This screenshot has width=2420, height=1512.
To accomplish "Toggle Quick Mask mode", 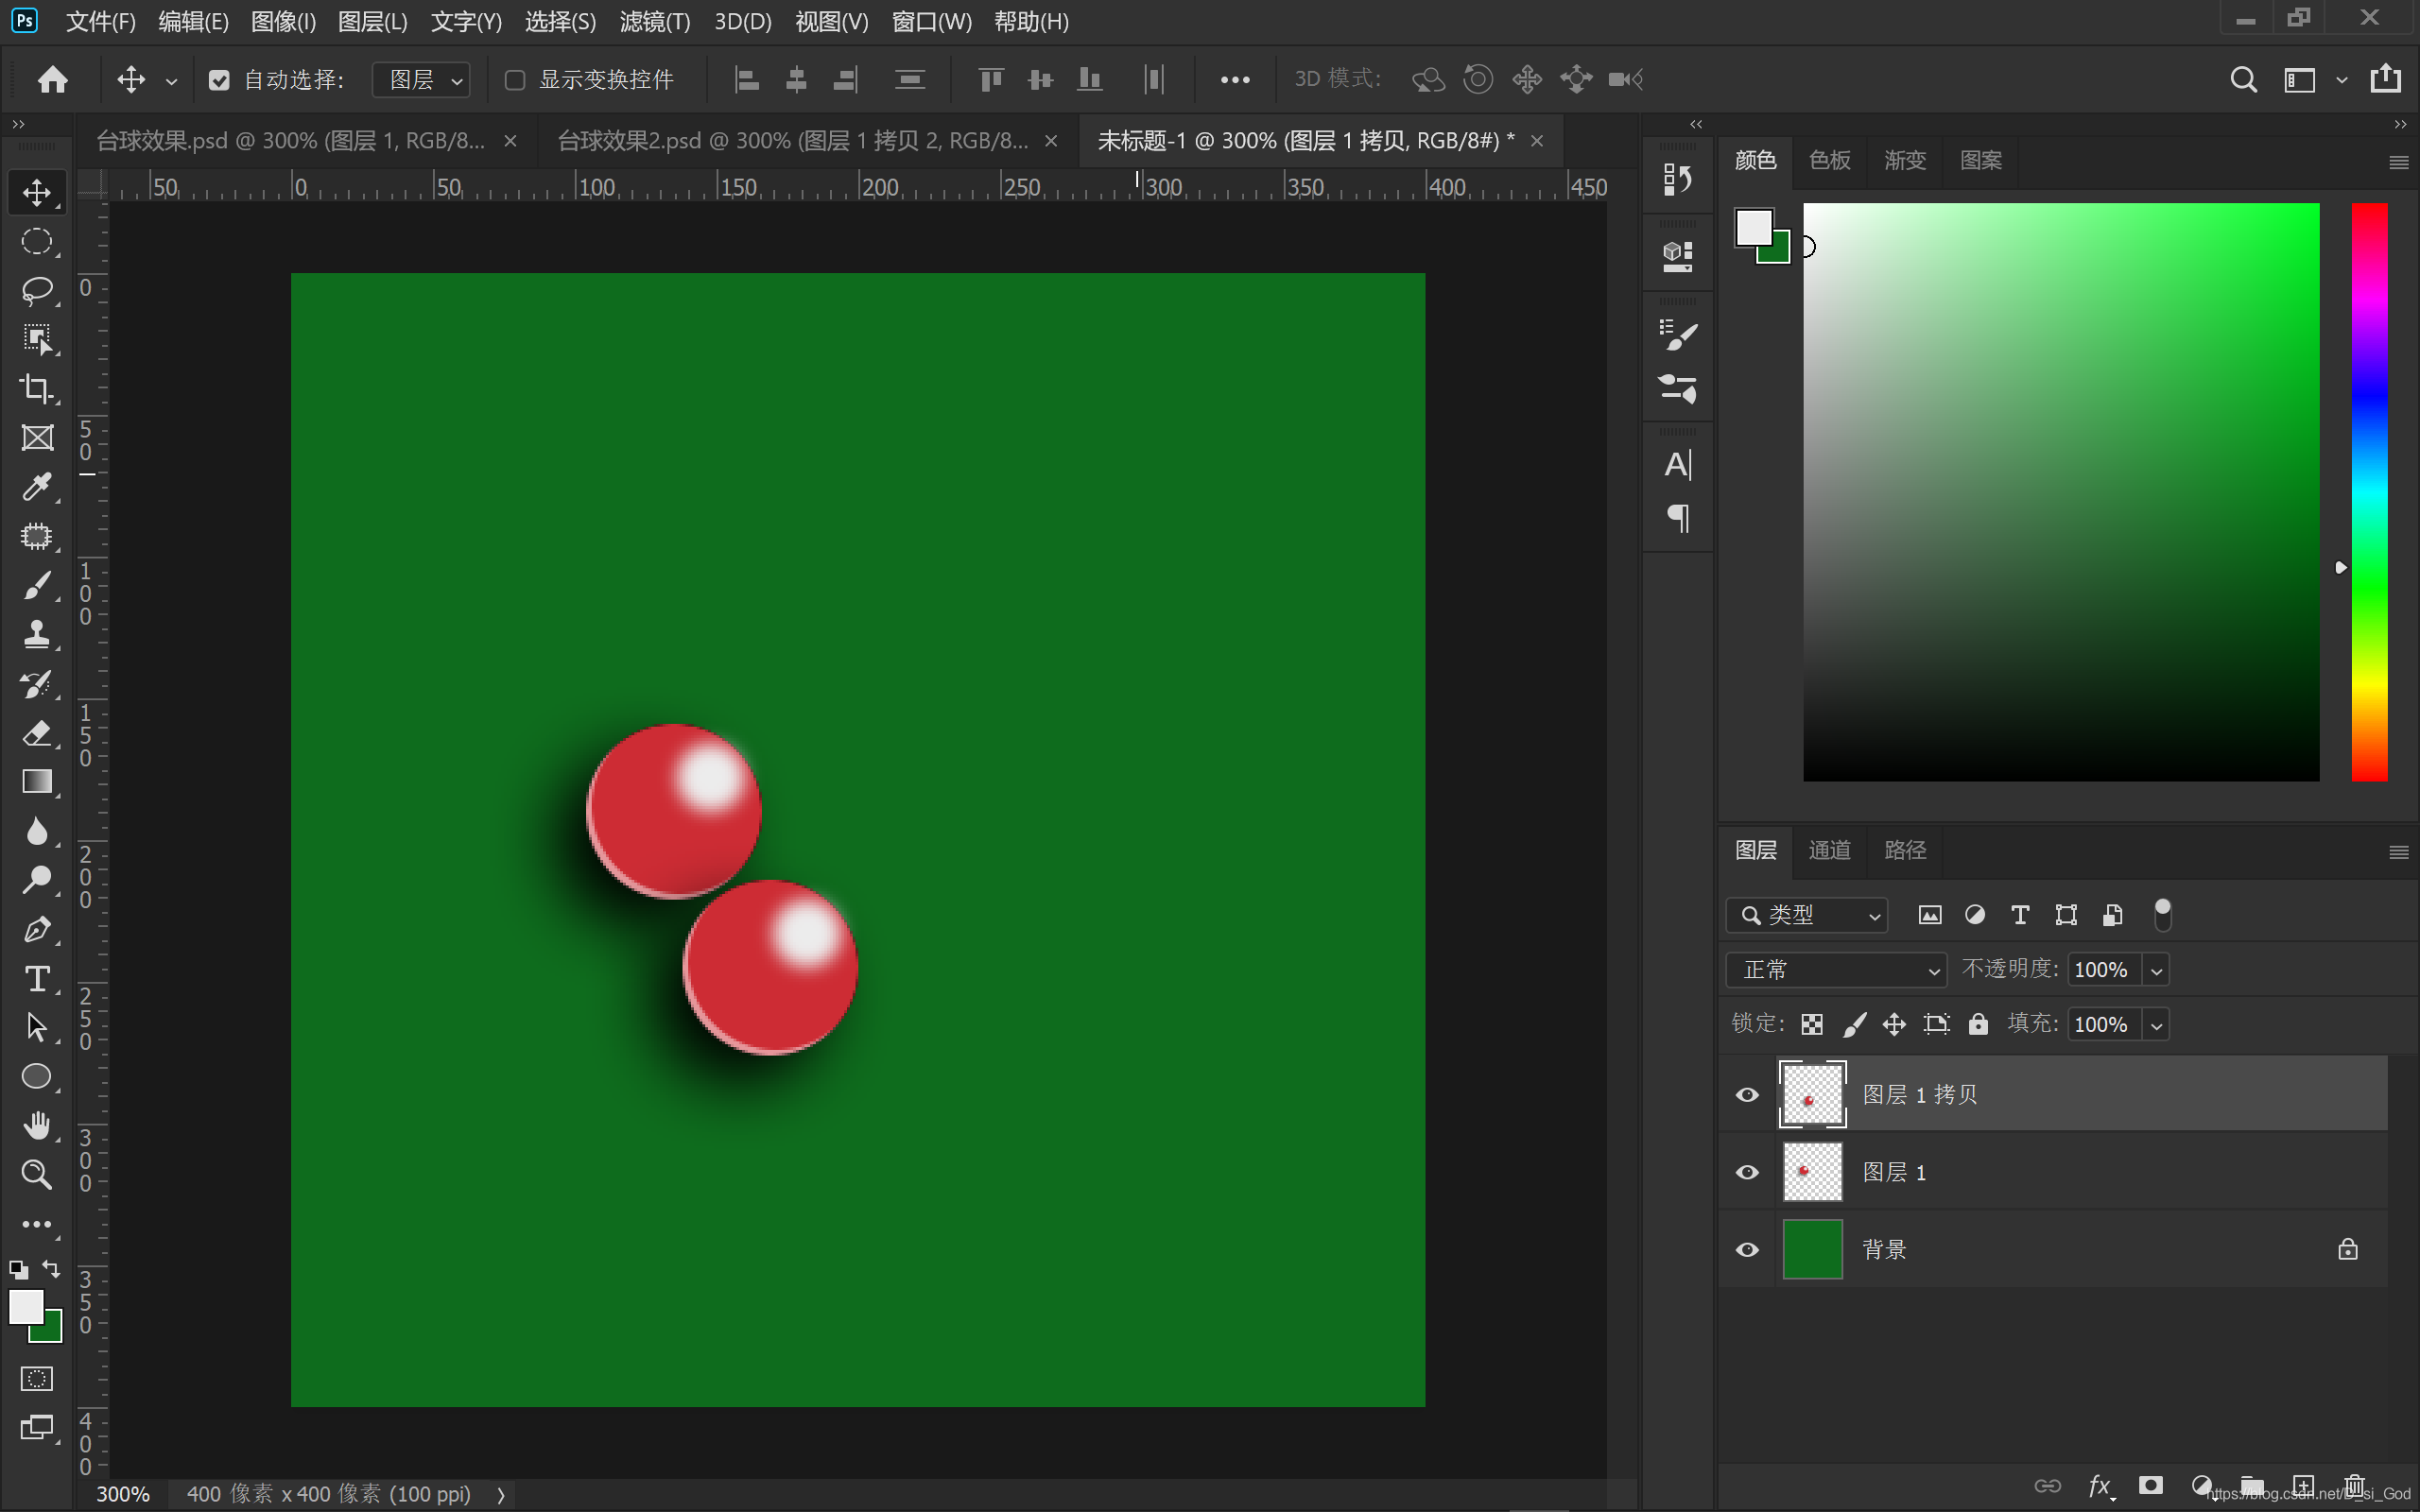I will (x=37, y=1379).
